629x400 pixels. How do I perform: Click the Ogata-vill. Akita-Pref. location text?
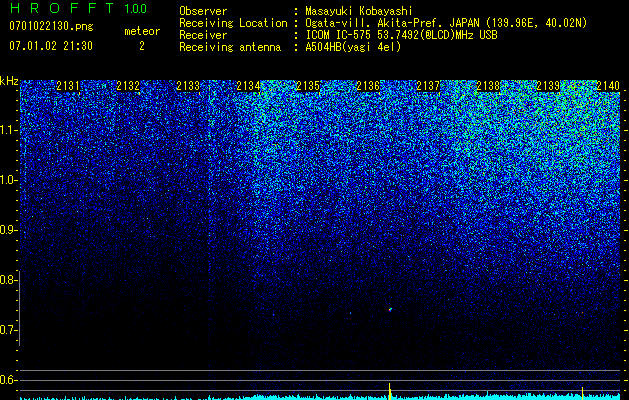(446, 23)
